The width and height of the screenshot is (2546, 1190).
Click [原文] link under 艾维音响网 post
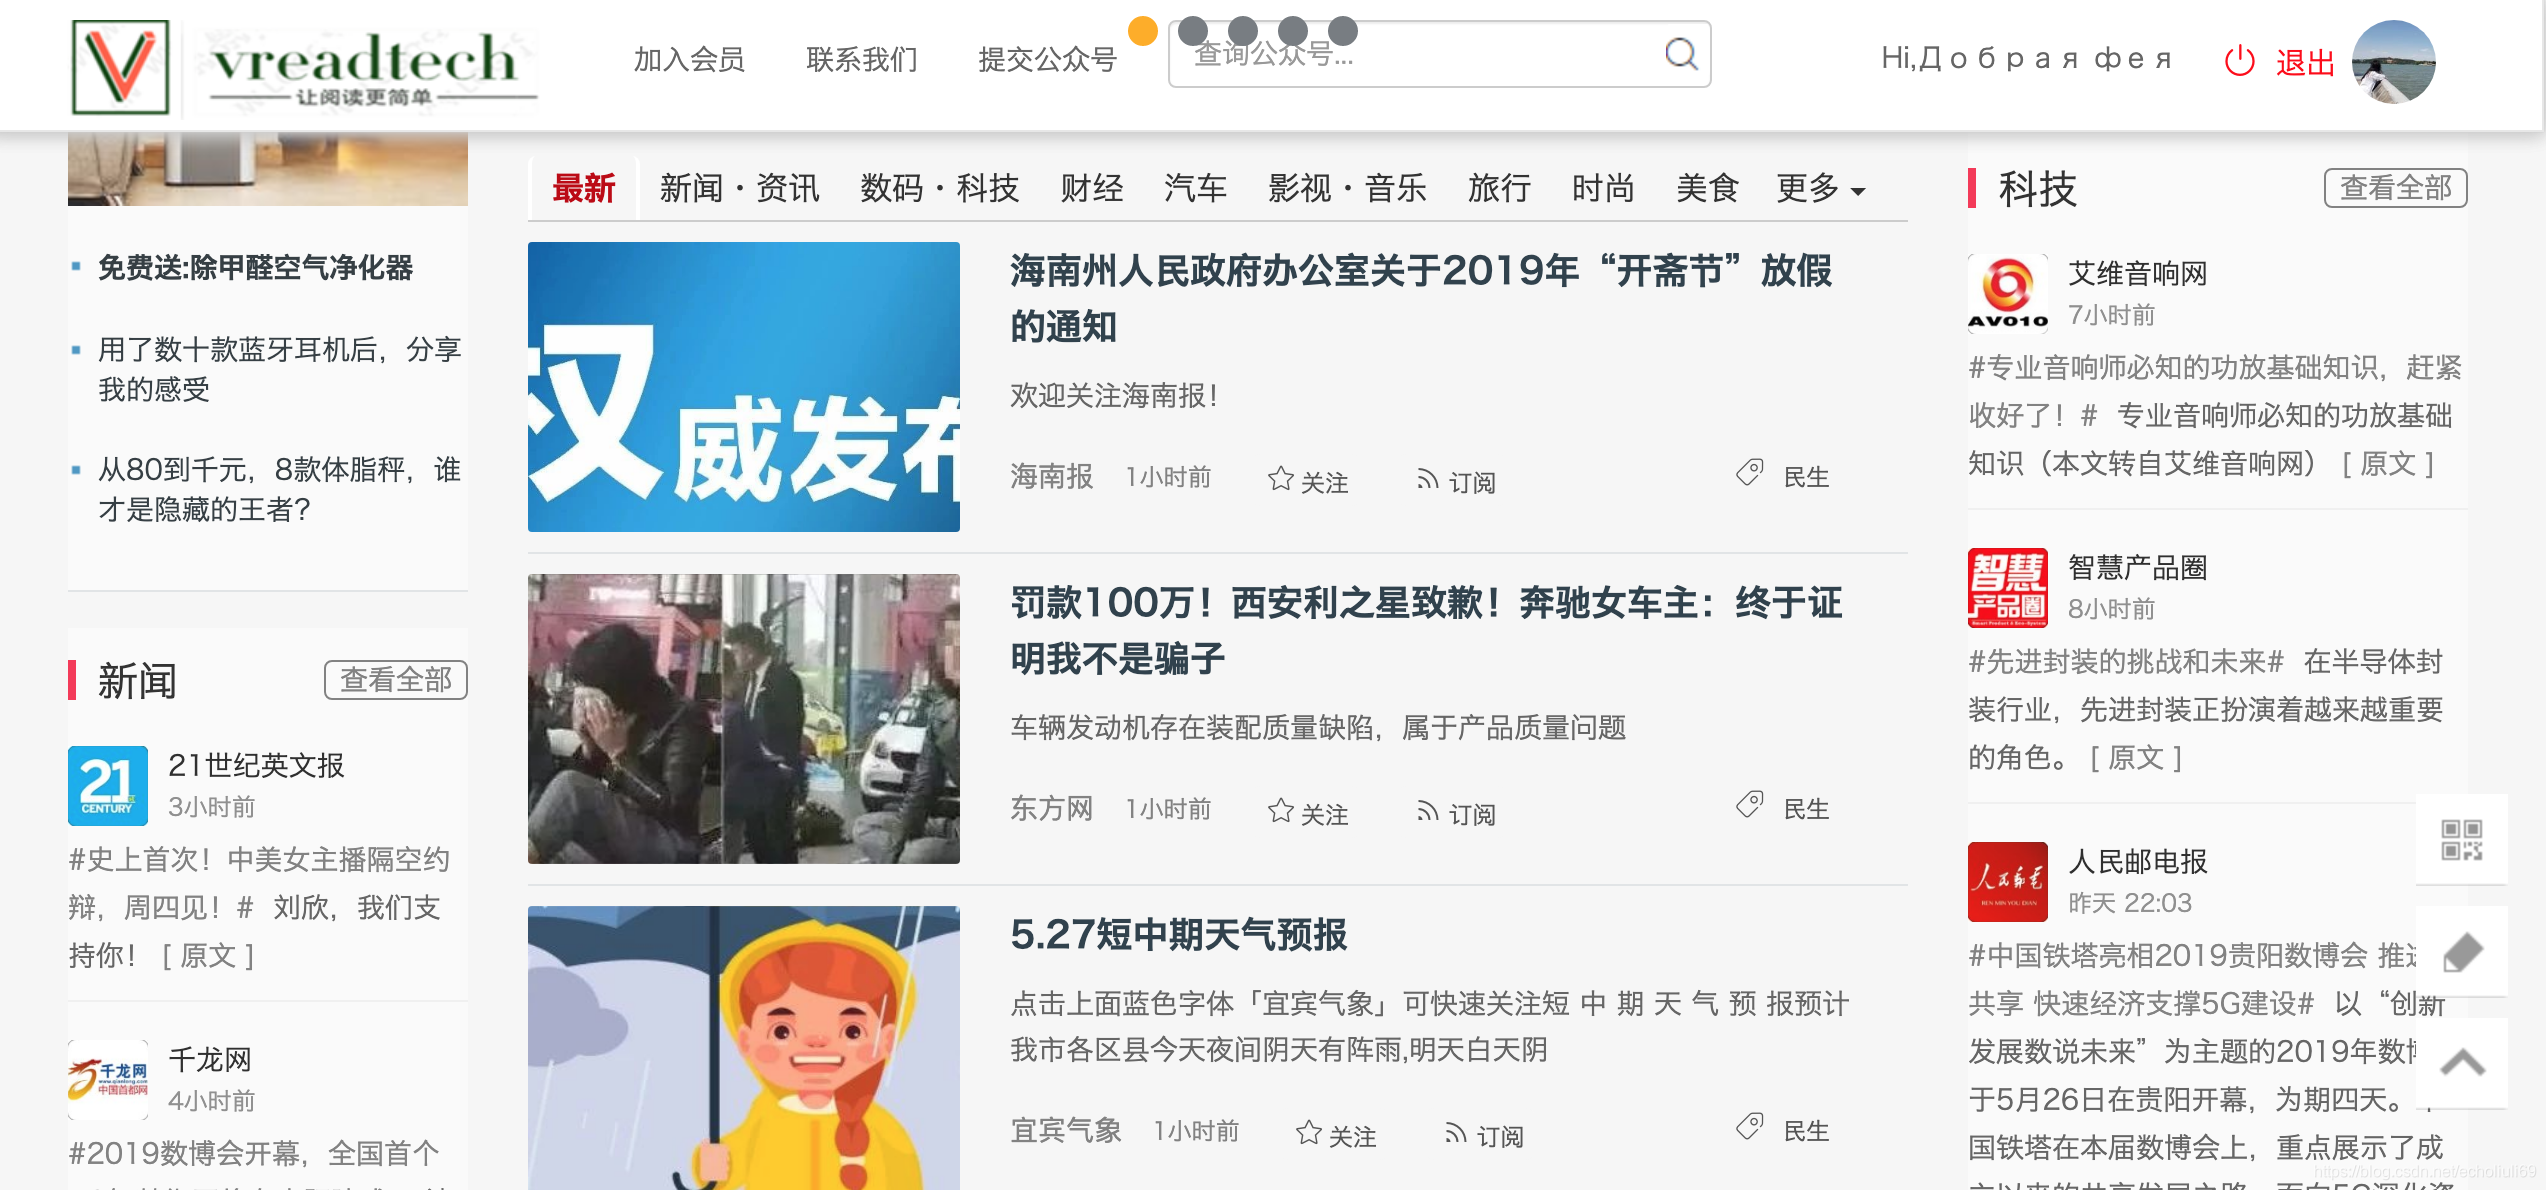[x=2387, y=464]
